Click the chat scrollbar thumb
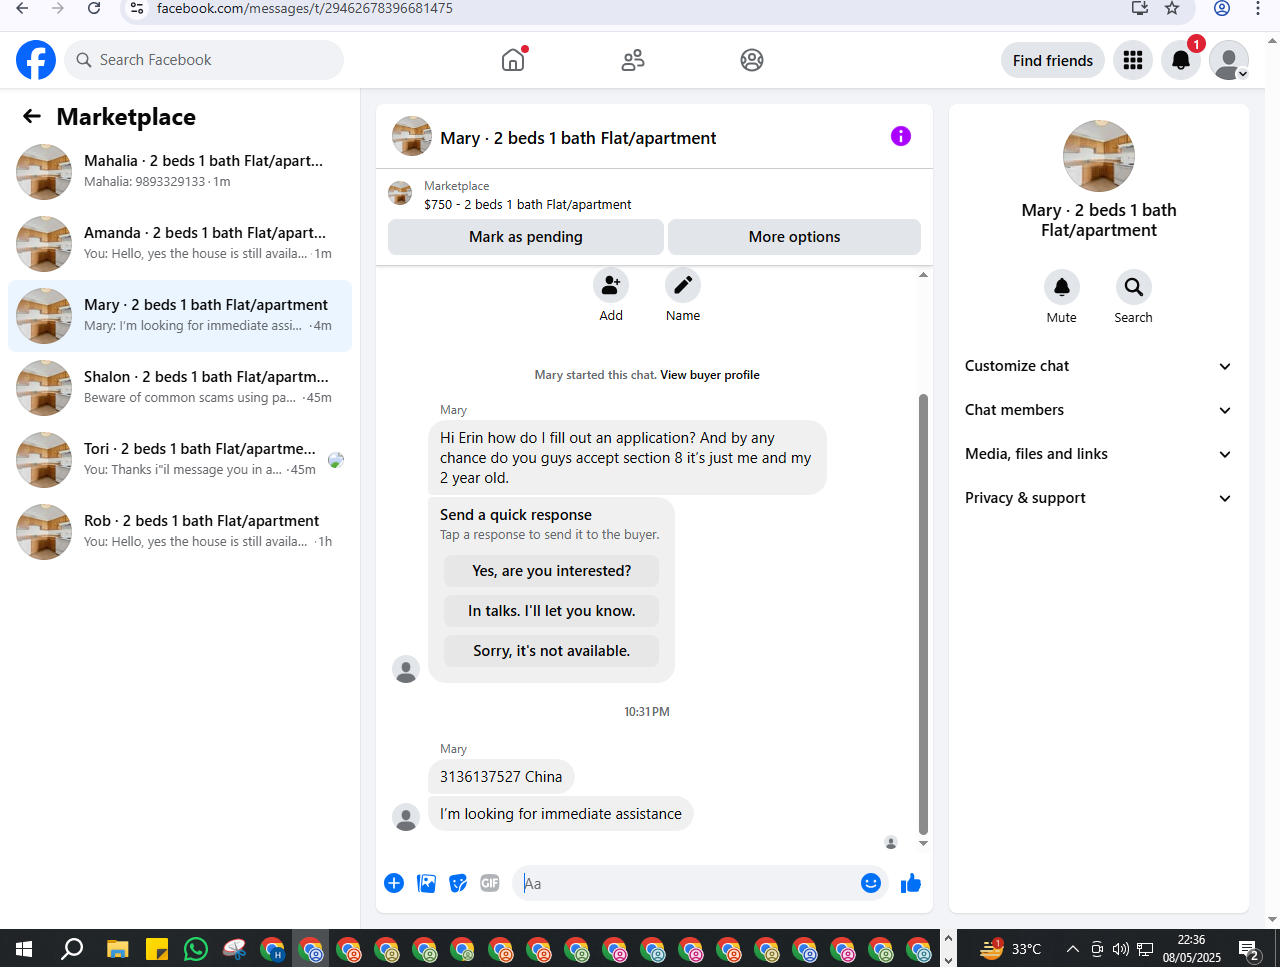 tap(923, 613)
